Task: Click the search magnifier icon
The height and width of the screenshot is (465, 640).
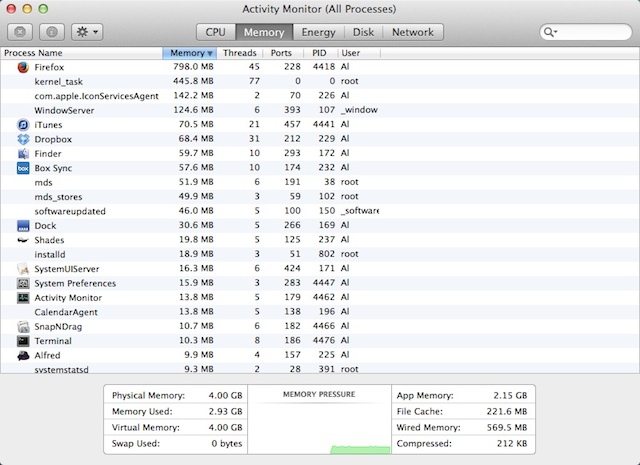Action: pyautogui.click(x=550, y=32)
